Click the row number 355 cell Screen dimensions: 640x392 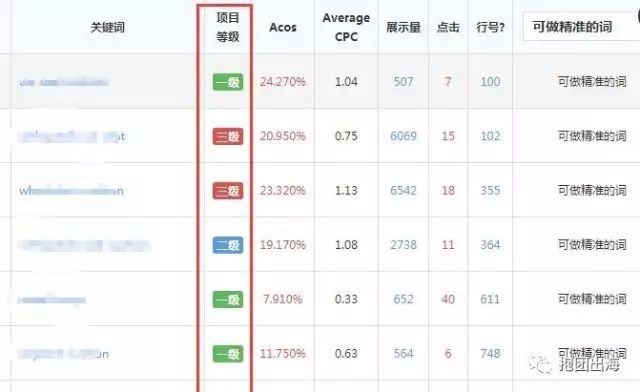[490, 190]
